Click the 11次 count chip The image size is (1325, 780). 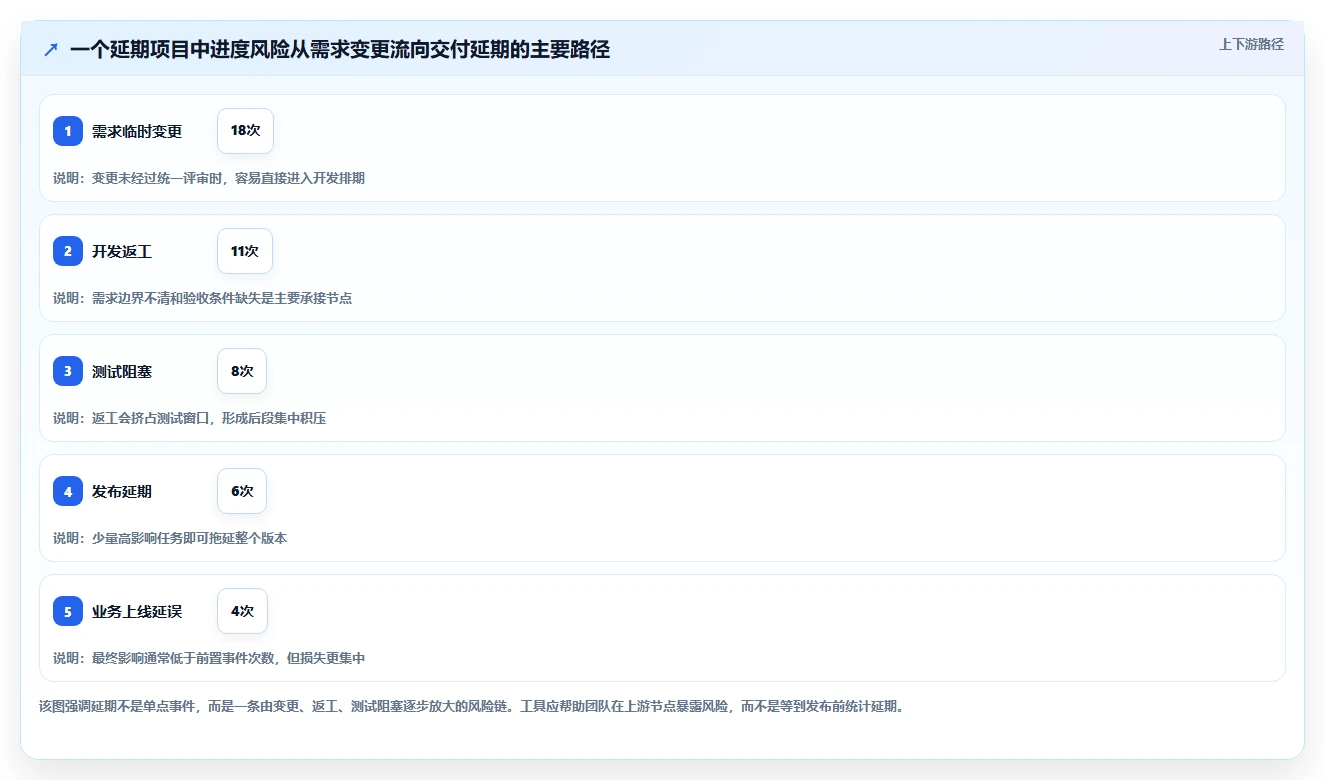[x=245, y=251]
